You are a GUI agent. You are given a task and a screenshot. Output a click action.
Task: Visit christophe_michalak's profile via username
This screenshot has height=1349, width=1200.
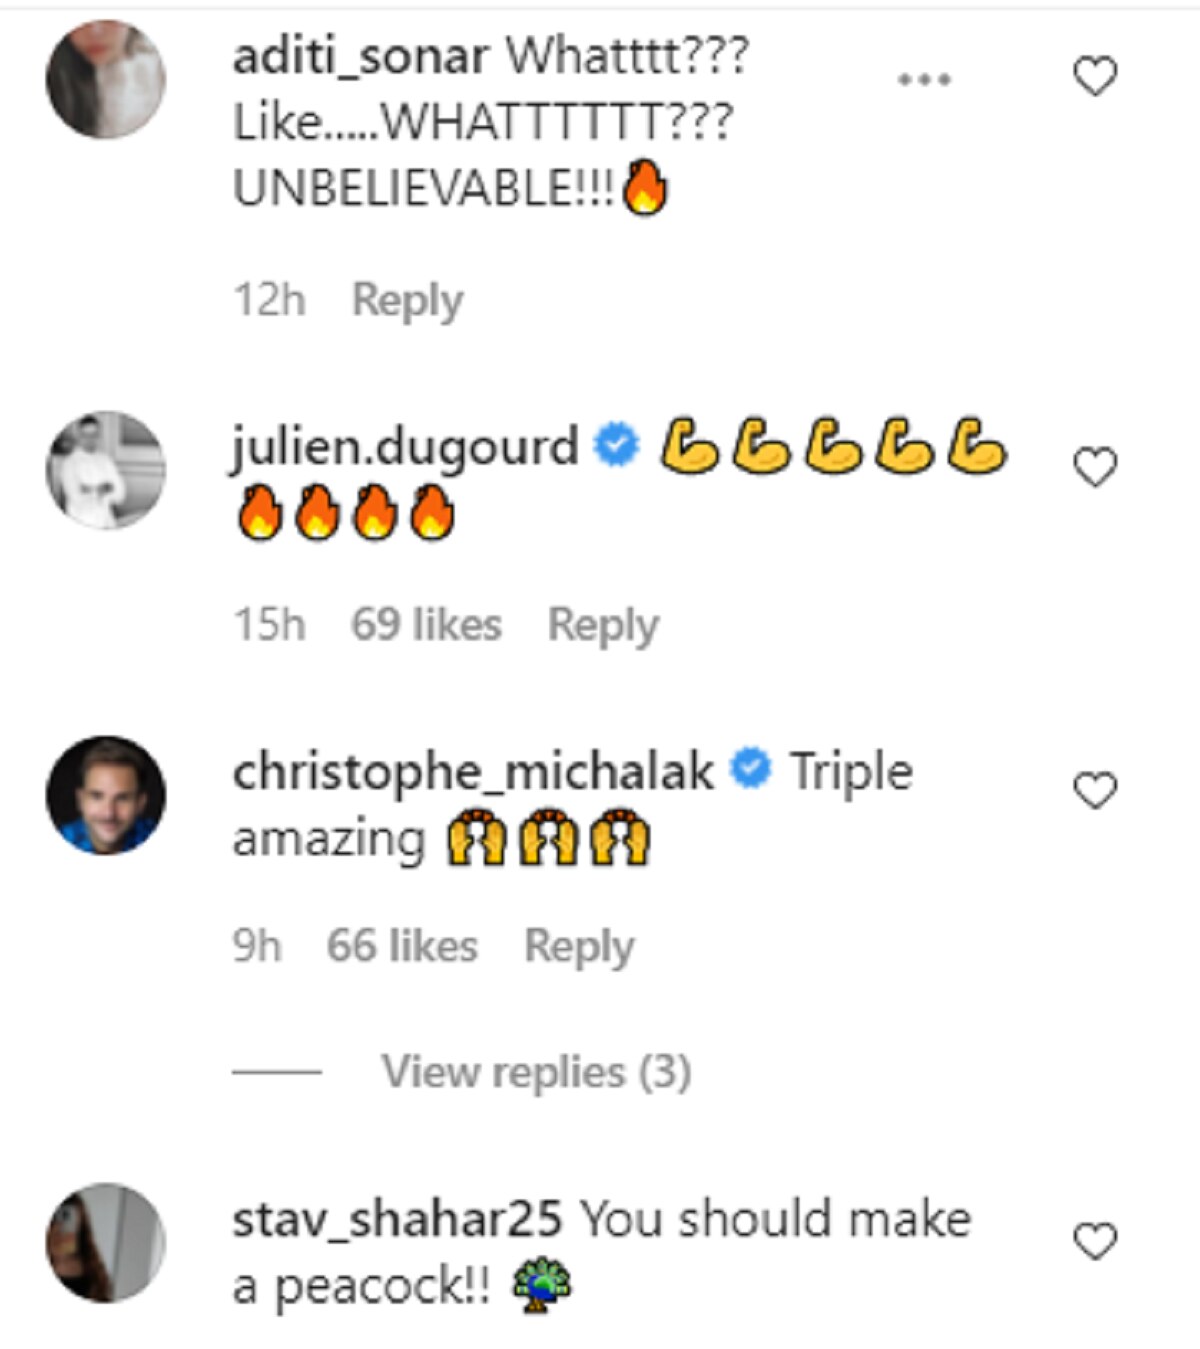pyautogui.click(x=473, y=772)
